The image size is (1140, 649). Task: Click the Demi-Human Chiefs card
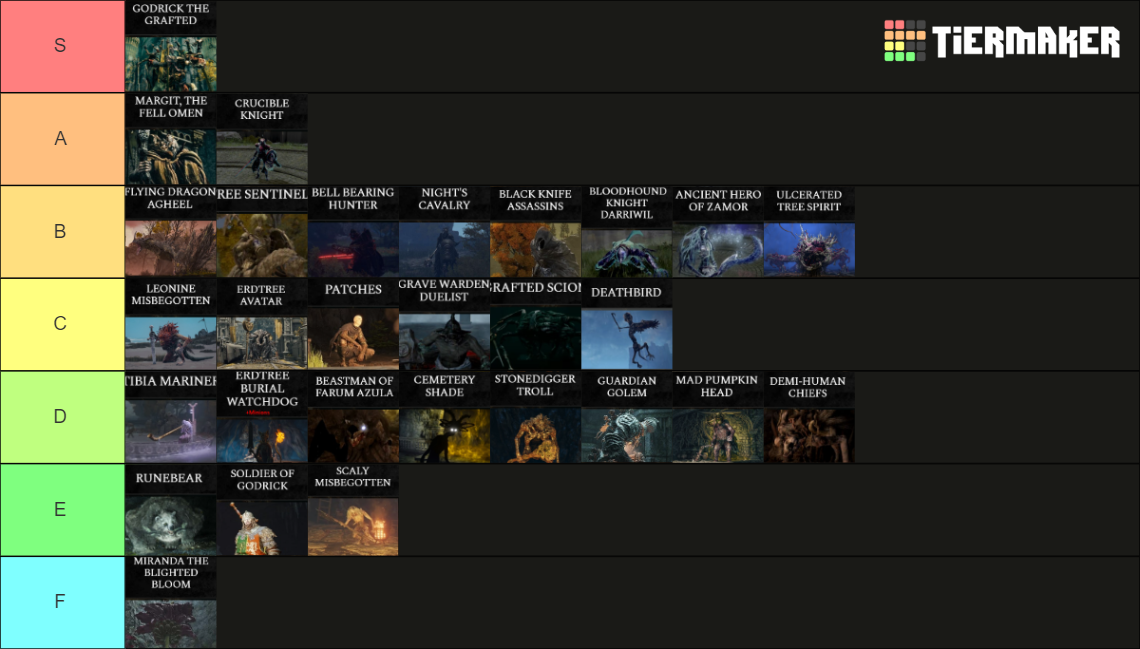(809, 417)
